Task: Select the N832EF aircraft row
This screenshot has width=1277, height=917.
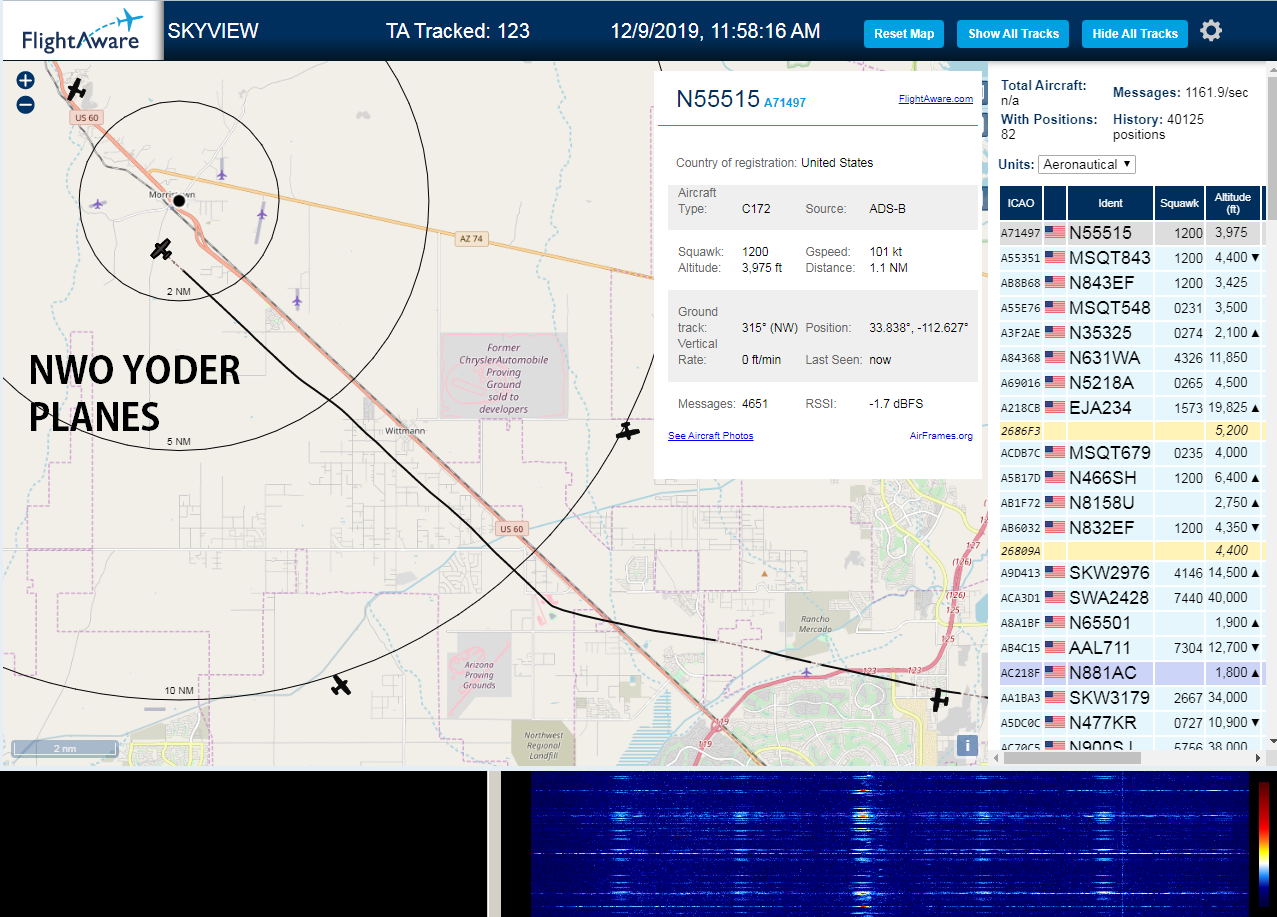Action: click(1131, 528)
